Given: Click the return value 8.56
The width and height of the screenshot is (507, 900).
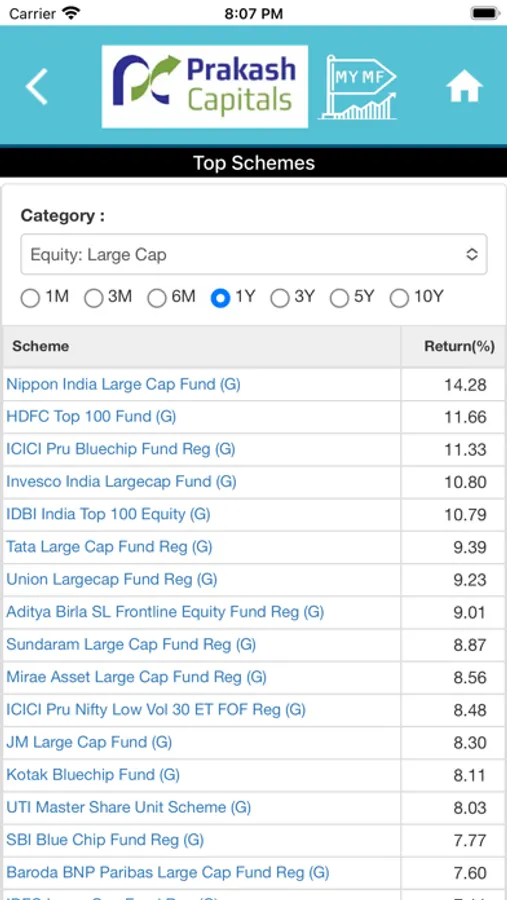Looking at the screenshot, I should pos(470,678).
